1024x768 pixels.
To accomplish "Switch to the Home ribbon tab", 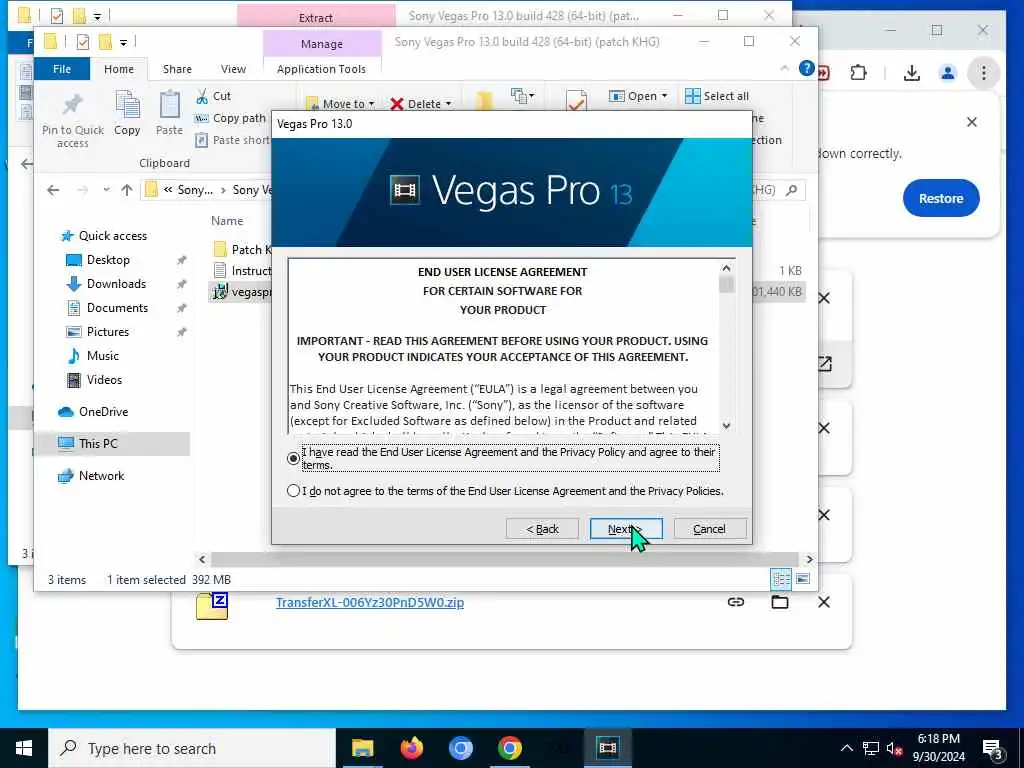I will 119,69.
